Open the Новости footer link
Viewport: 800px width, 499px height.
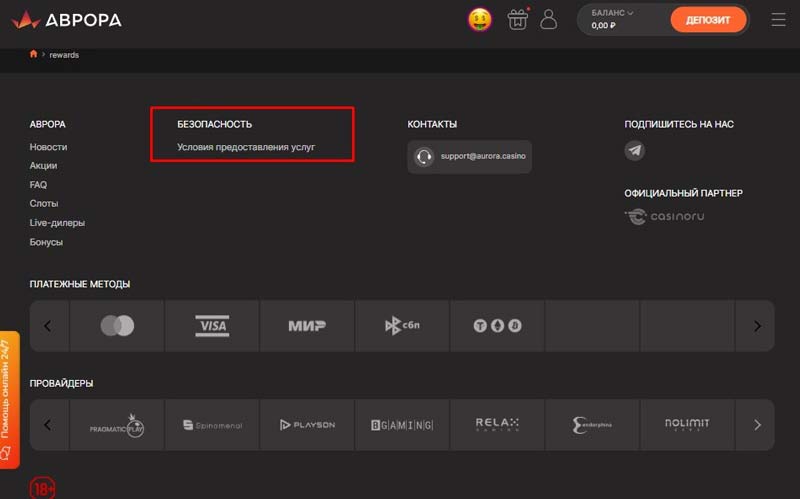tap(49, 147)
